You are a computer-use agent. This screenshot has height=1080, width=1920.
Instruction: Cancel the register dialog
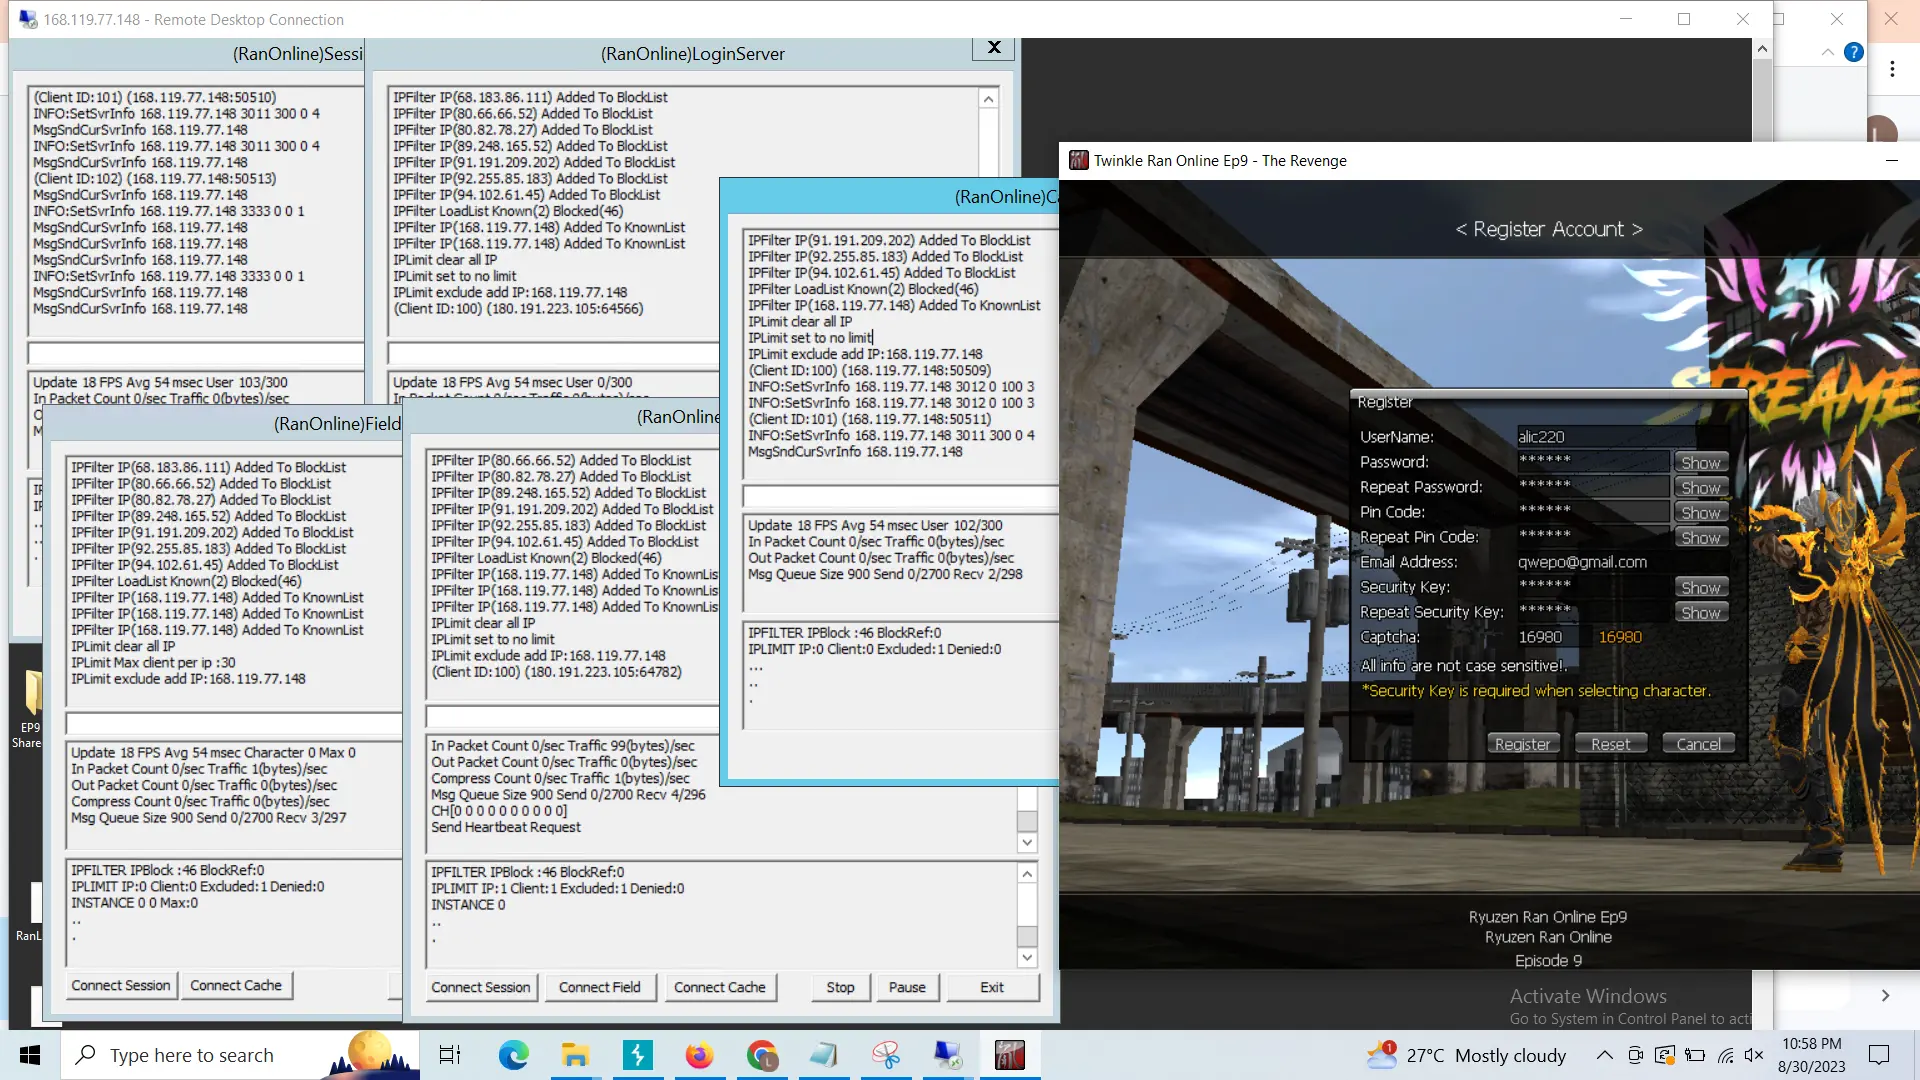click(1698, 743)
